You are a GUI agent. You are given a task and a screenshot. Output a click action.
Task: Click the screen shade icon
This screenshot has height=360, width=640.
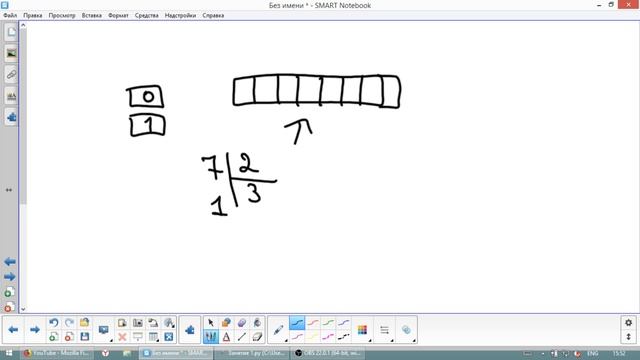(x=138, y=337)
